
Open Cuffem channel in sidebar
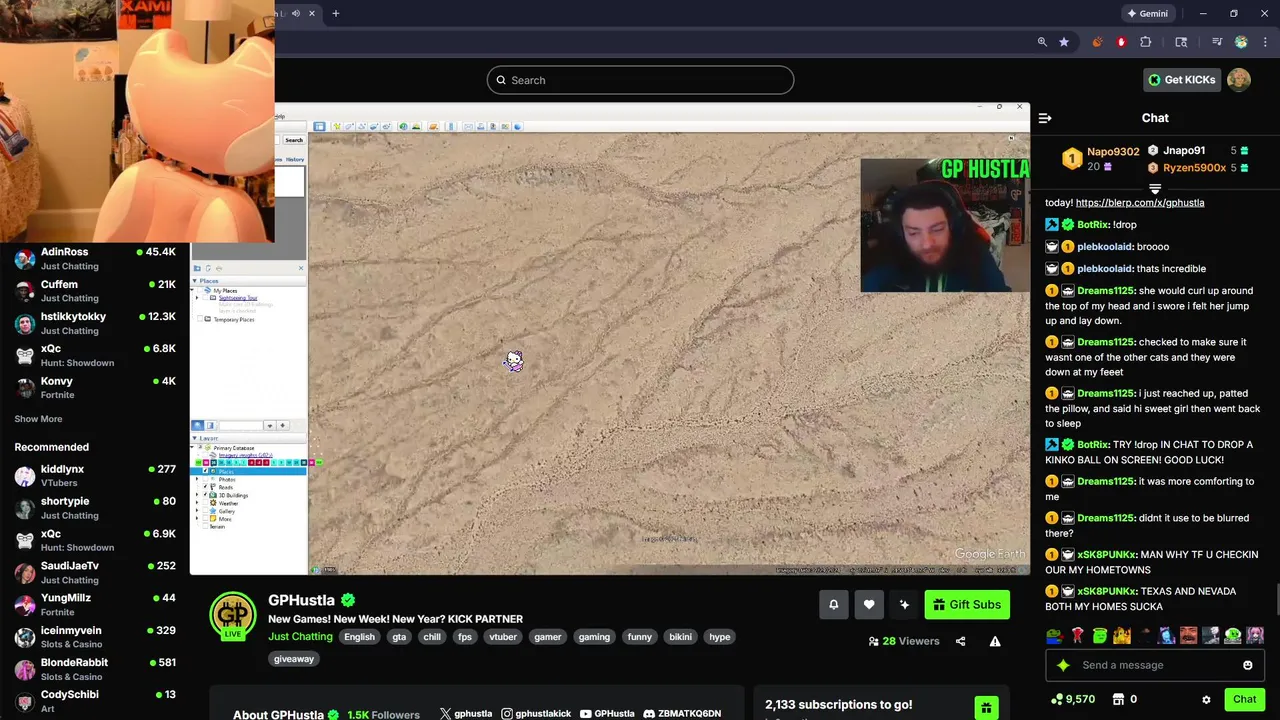(95, 291)
